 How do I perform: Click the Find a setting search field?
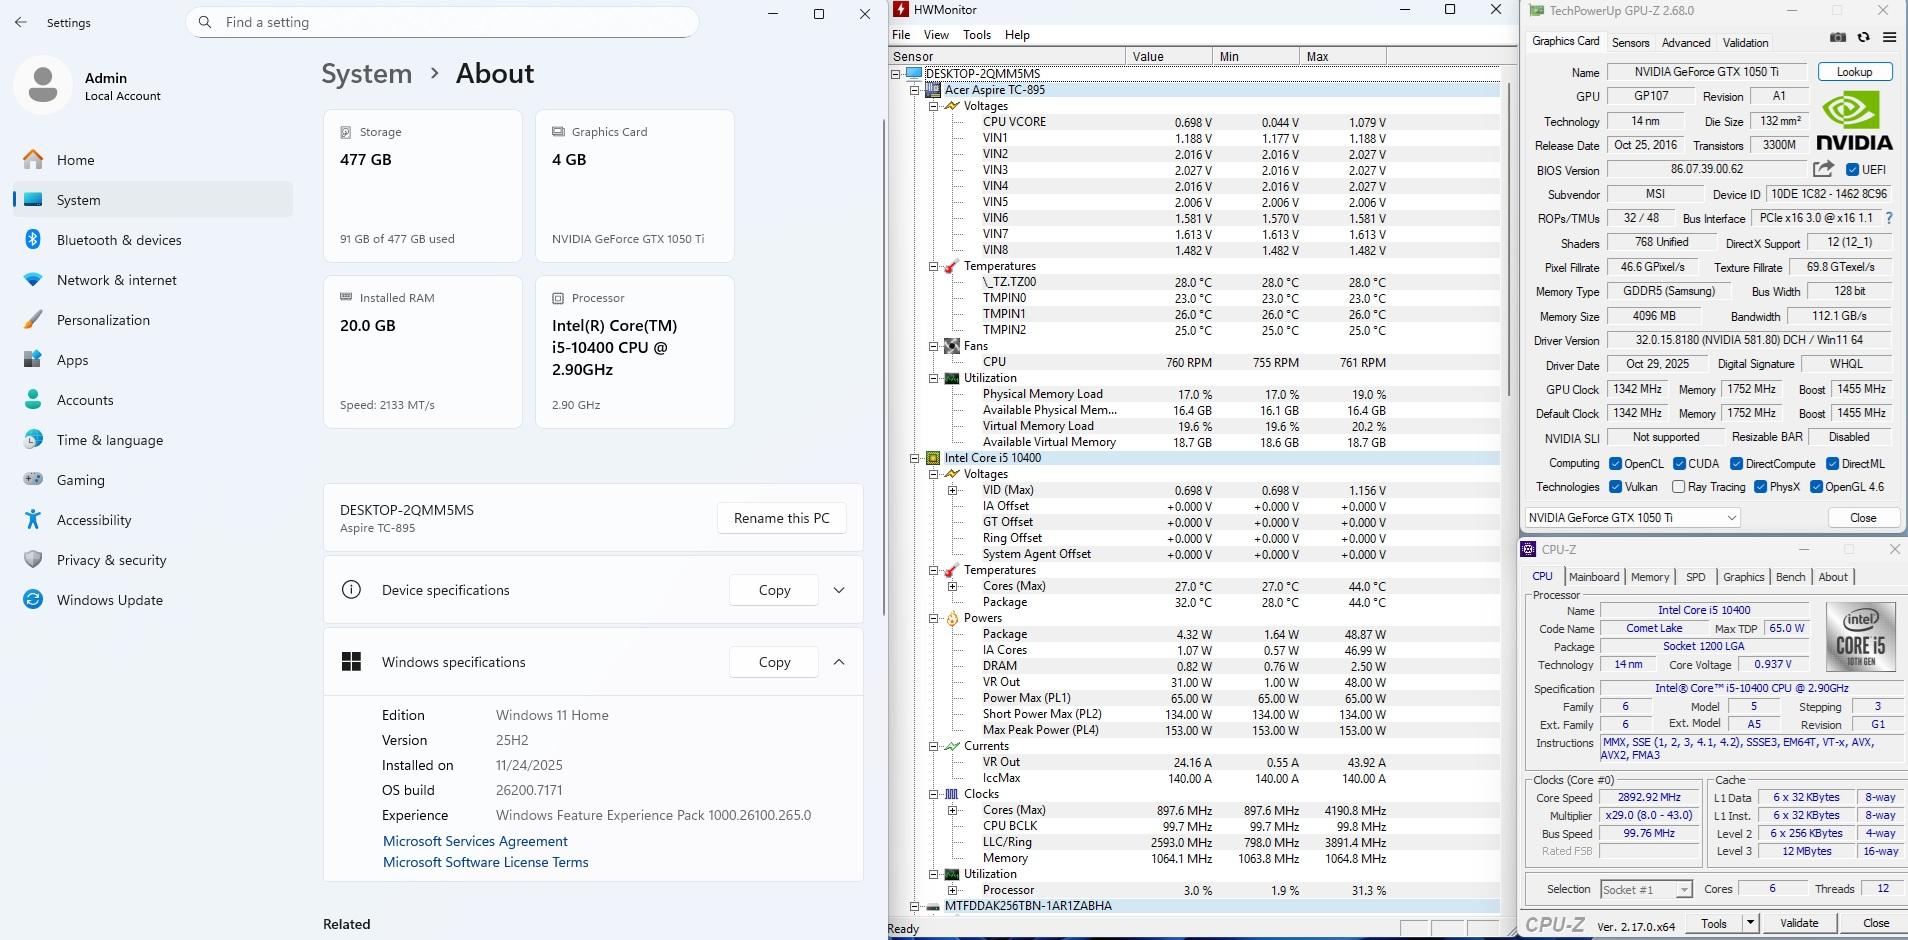point(442,22)
